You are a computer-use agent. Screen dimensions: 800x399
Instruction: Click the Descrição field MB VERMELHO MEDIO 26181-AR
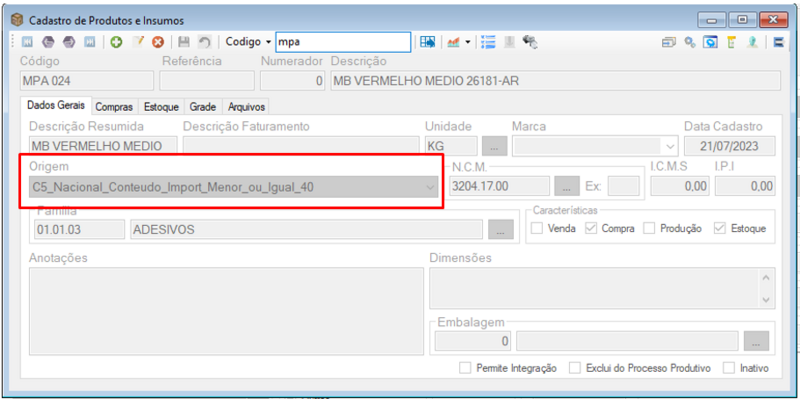(x=556, y=81)
